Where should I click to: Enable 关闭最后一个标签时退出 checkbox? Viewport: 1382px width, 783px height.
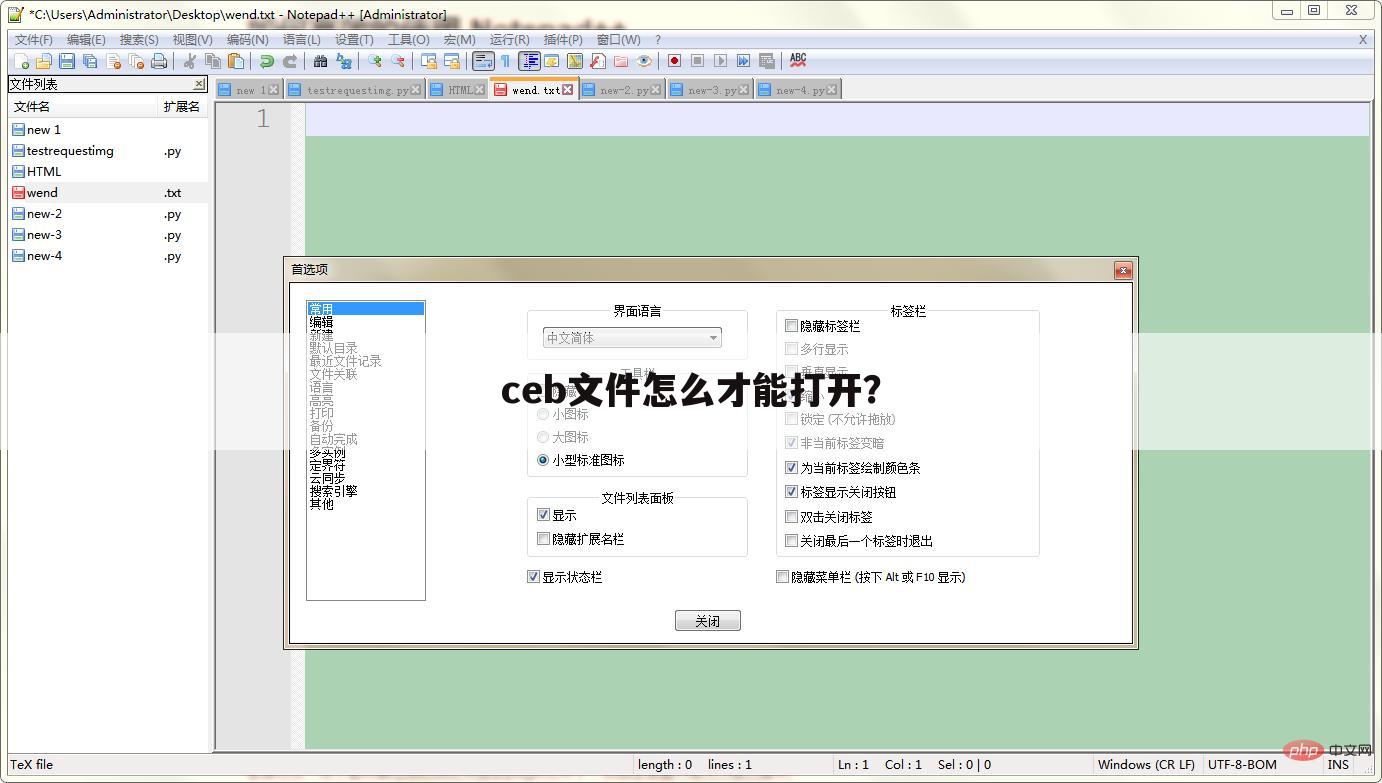click(x=791, y=541)
